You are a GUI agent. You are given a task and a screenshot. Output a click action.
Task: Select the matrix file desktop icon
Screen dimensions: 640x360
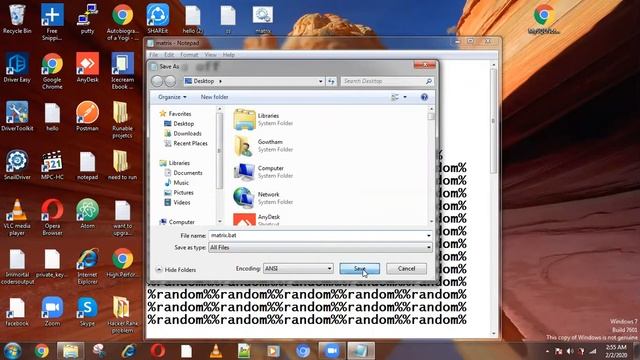262,19
